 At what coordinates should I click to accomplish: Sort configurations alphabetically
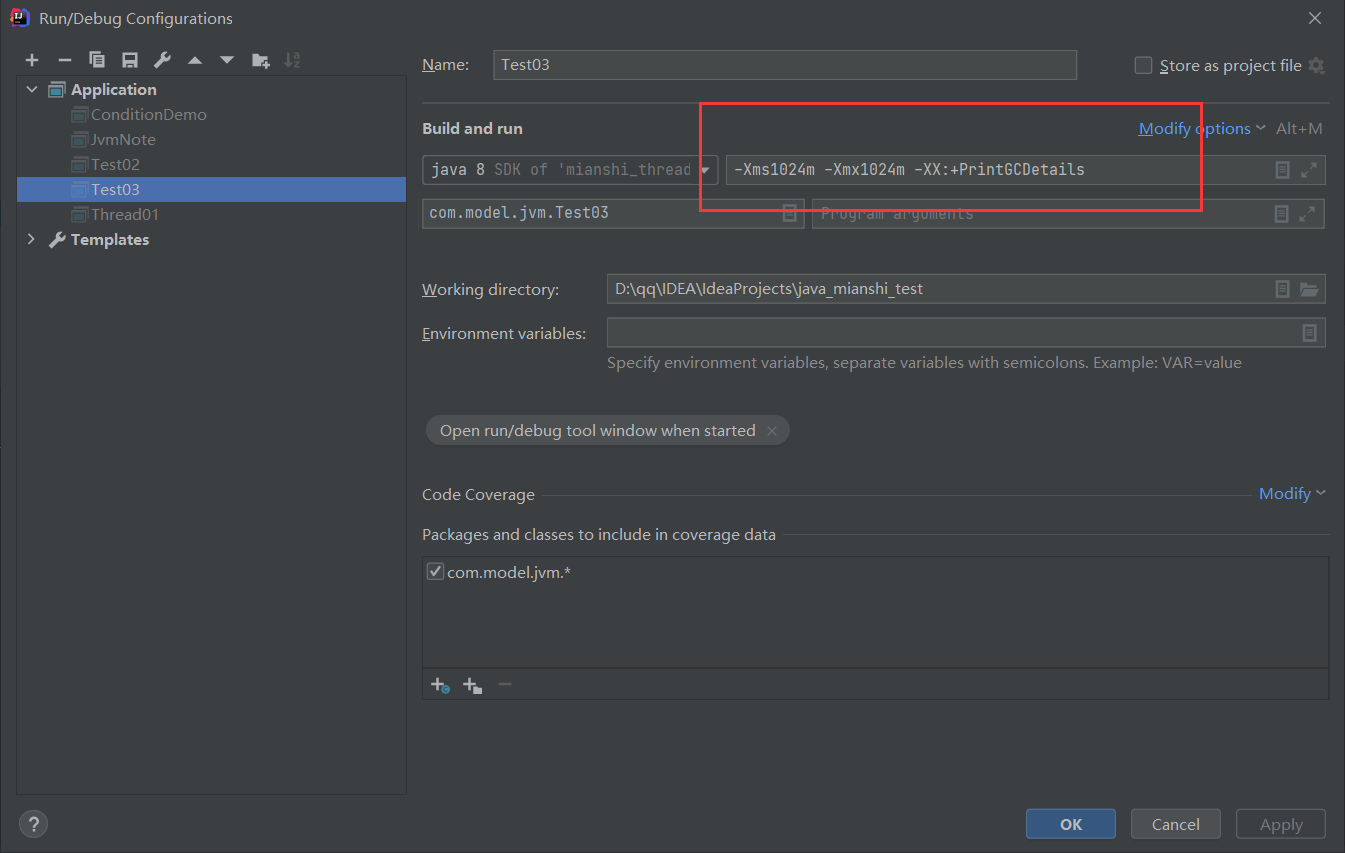click(x=292, y=60)
